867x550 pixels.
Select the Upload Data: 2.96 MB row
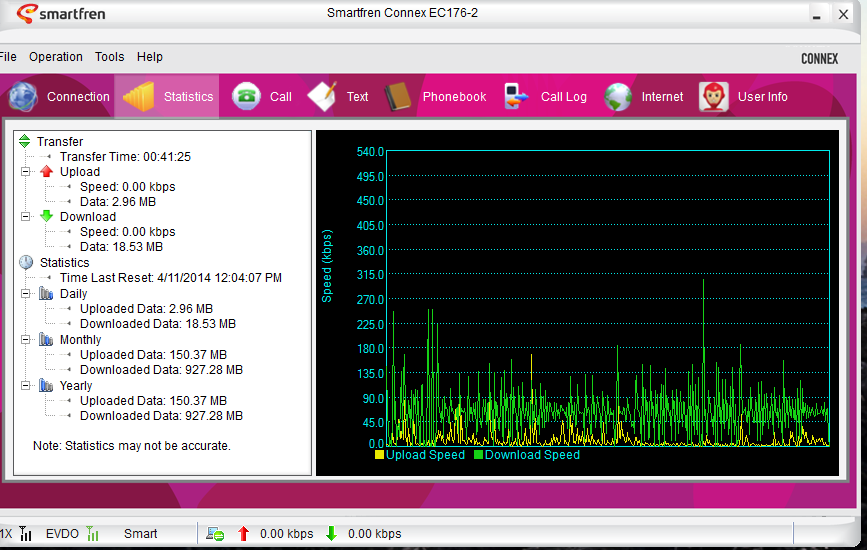[x=118, y=202]
